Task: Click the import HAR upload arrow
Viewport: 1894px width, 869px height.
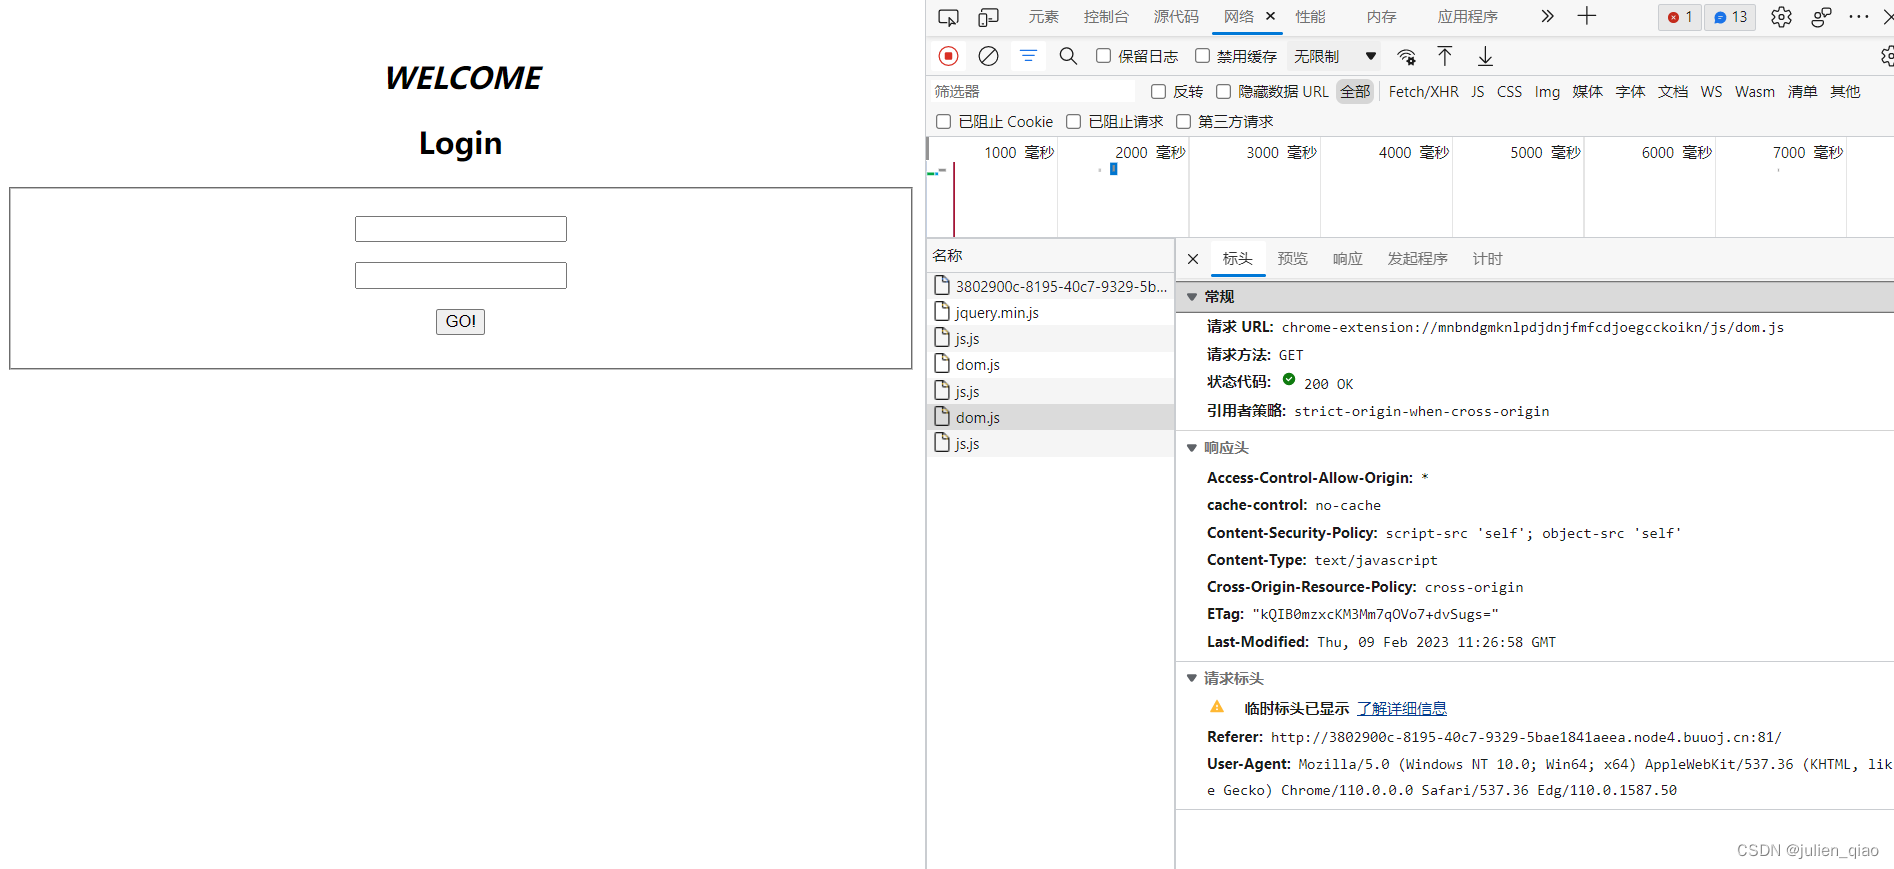Action: 1445,56
